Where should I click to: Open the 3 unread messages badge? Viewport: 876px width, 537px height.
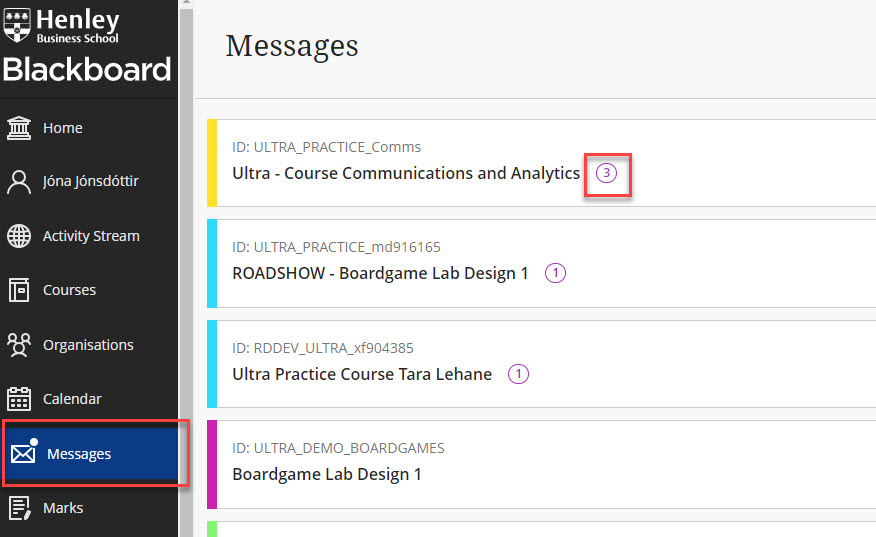tap(606, 173)
